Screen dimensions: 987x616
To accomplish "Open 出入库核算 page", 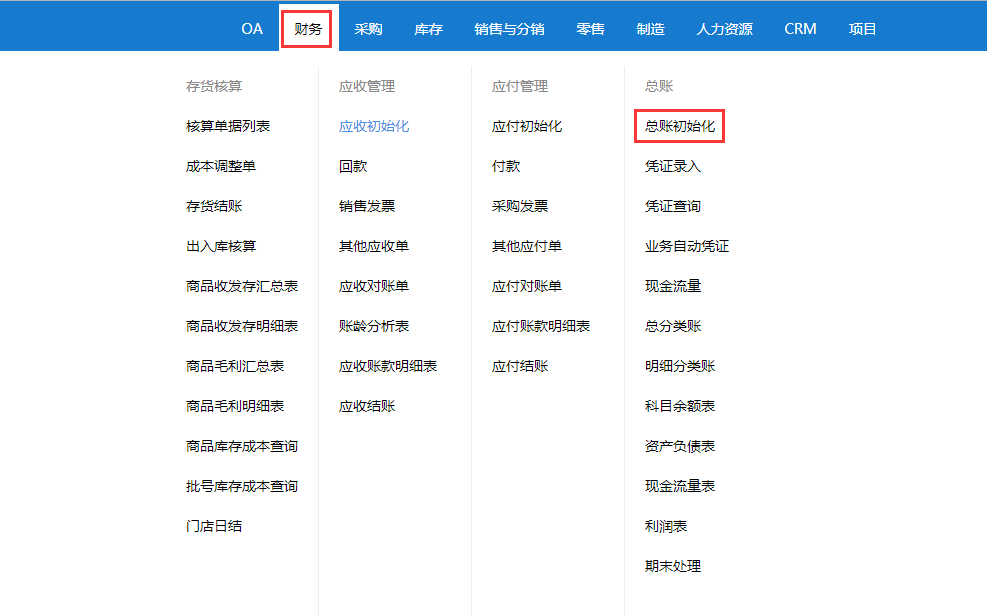I will pyautogui.click(x=221, y=246).
